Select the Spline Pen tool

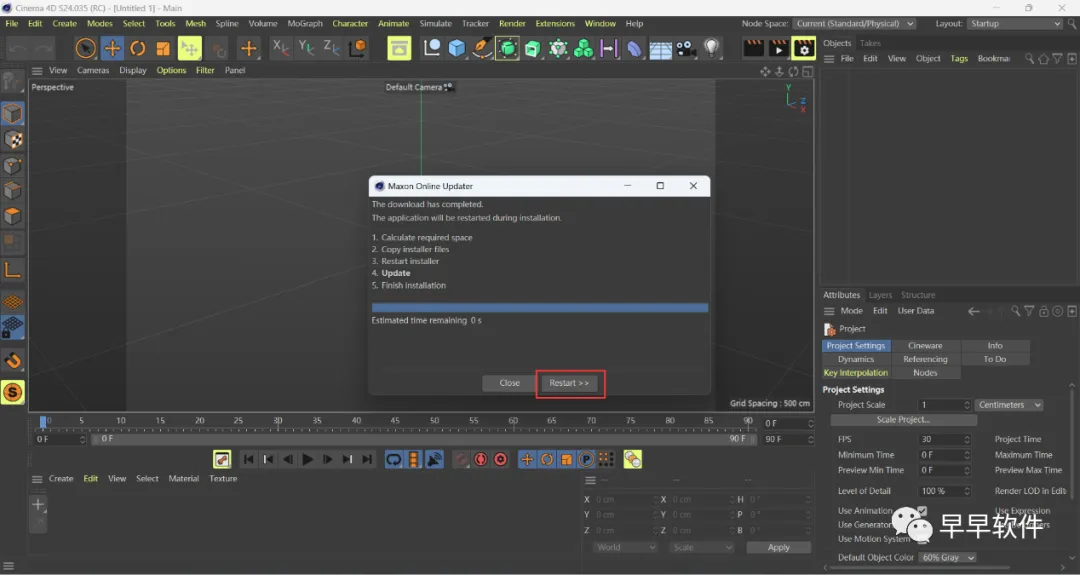click(x=482, y=48)
